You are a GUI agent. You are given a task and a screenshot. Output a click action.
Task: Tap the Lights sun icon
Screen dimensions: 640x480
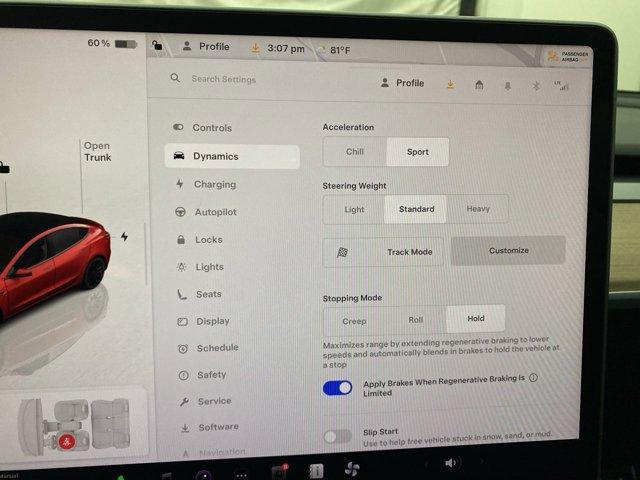[x=182, y=267]
